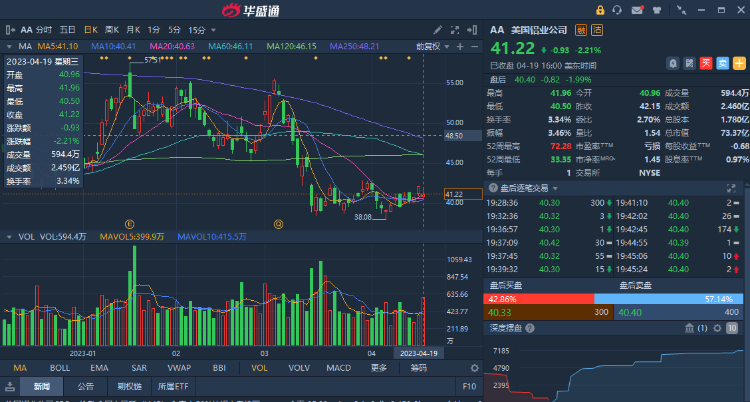Expand the chart to fullscreen
The image size is (750, 402).
455,30
